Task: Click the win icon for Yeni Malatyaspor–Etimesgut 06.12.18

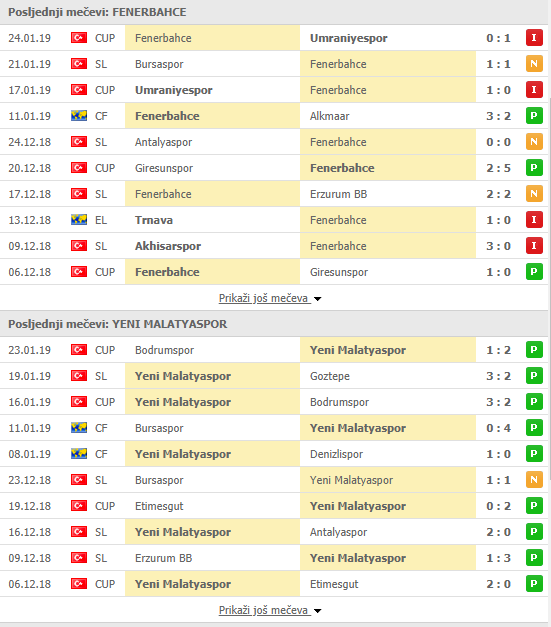Action: (x=534, y=584)
